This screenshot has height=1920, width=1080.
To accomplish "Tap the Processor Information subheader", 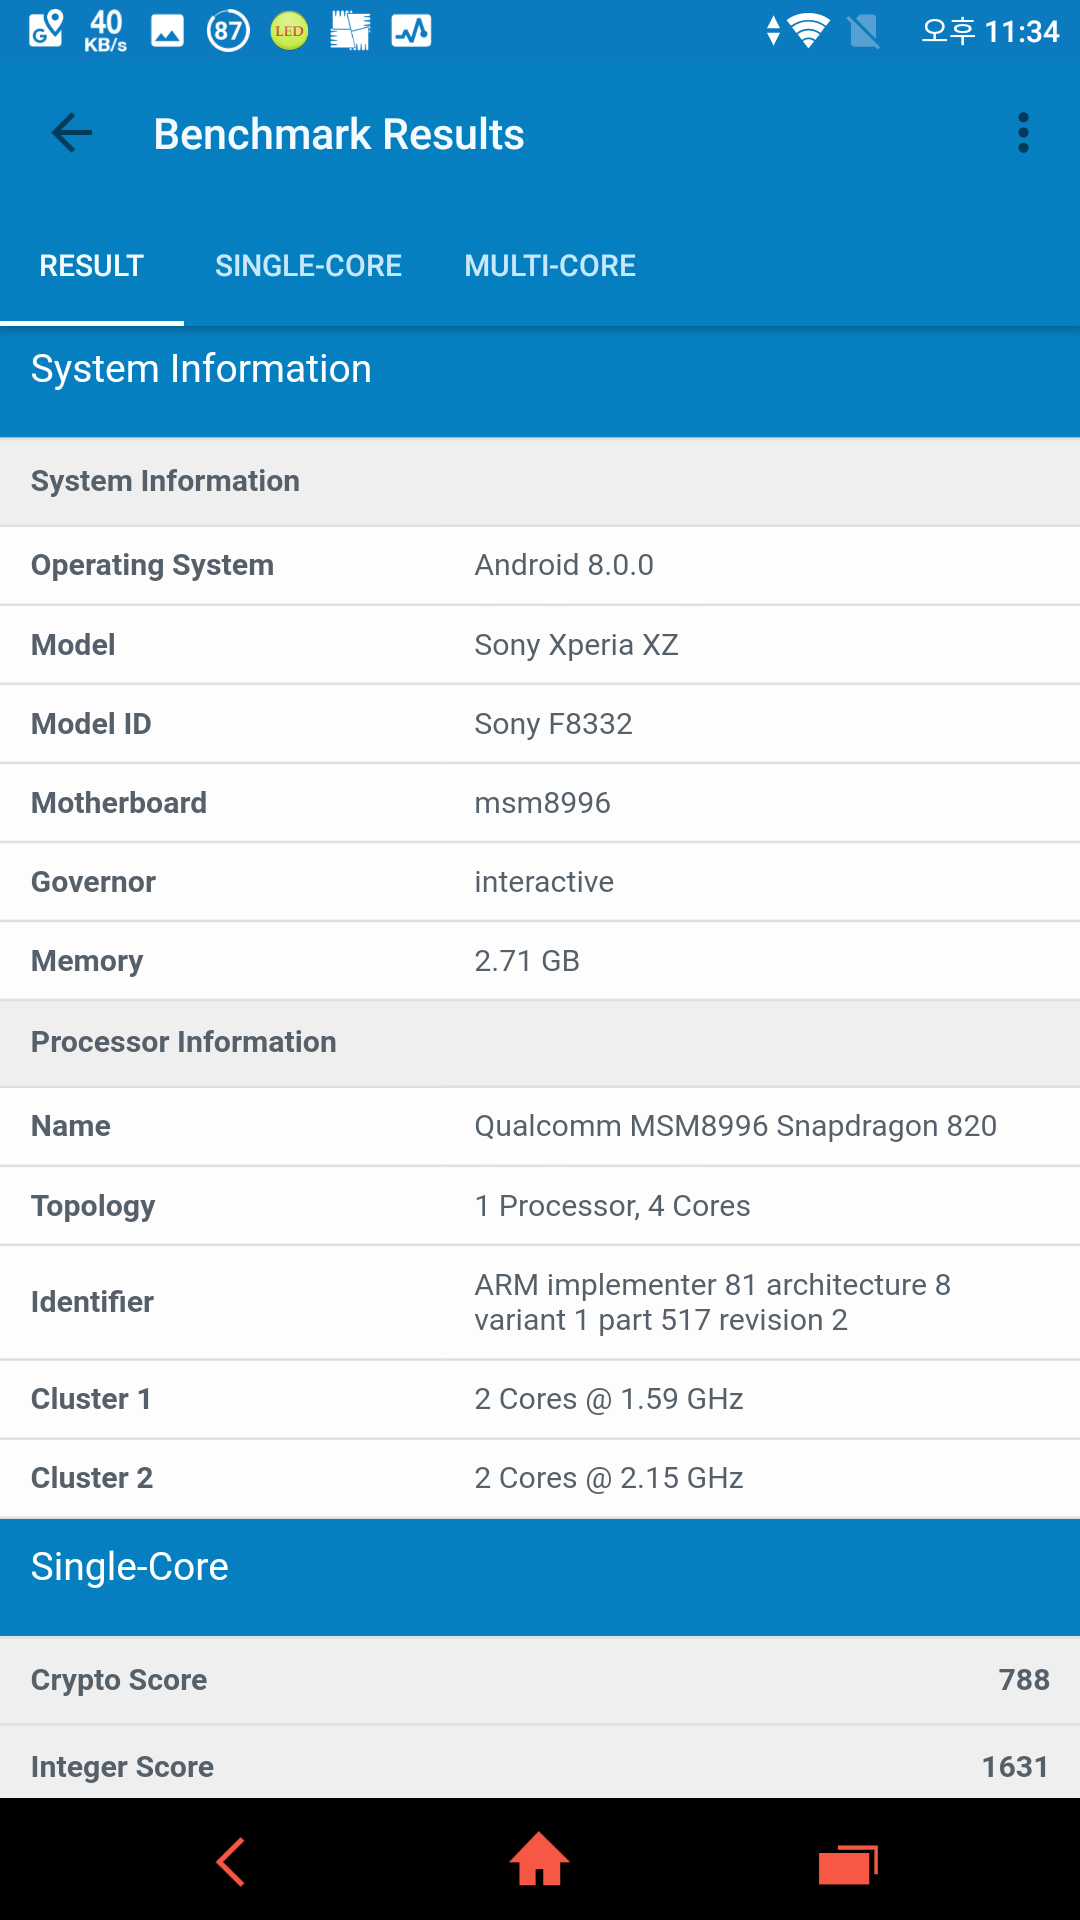I will tap(540, 1043).
